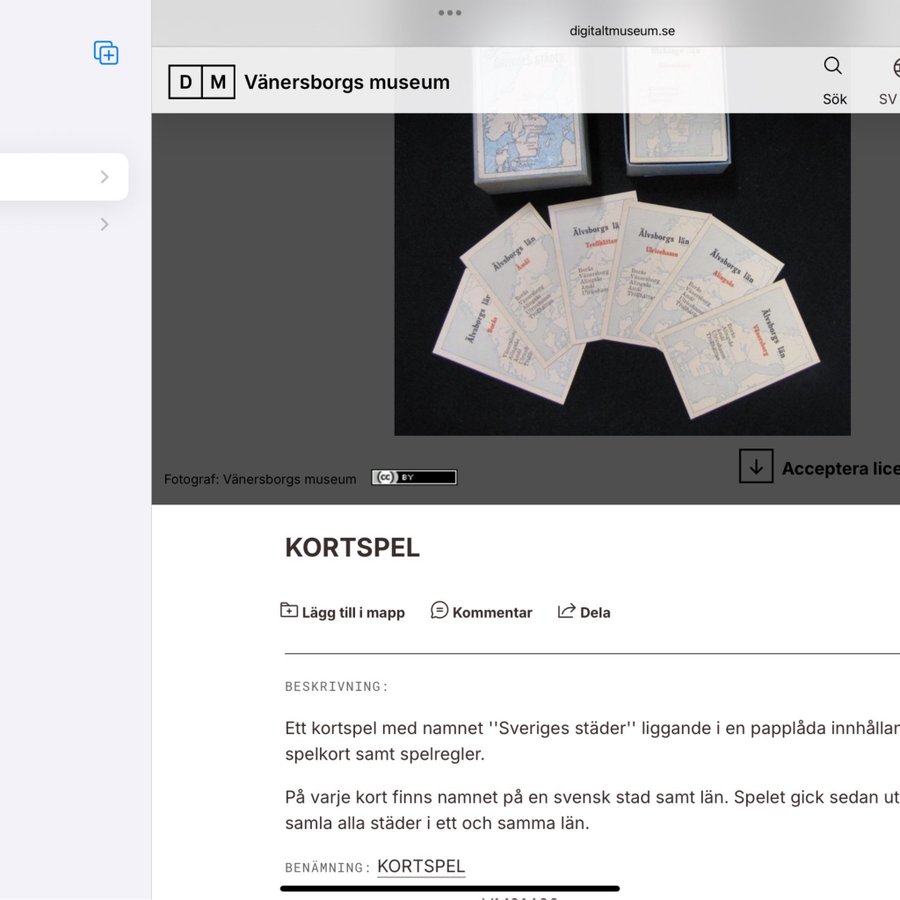Select the digitaltmuseum.se address field

[622, 31]
